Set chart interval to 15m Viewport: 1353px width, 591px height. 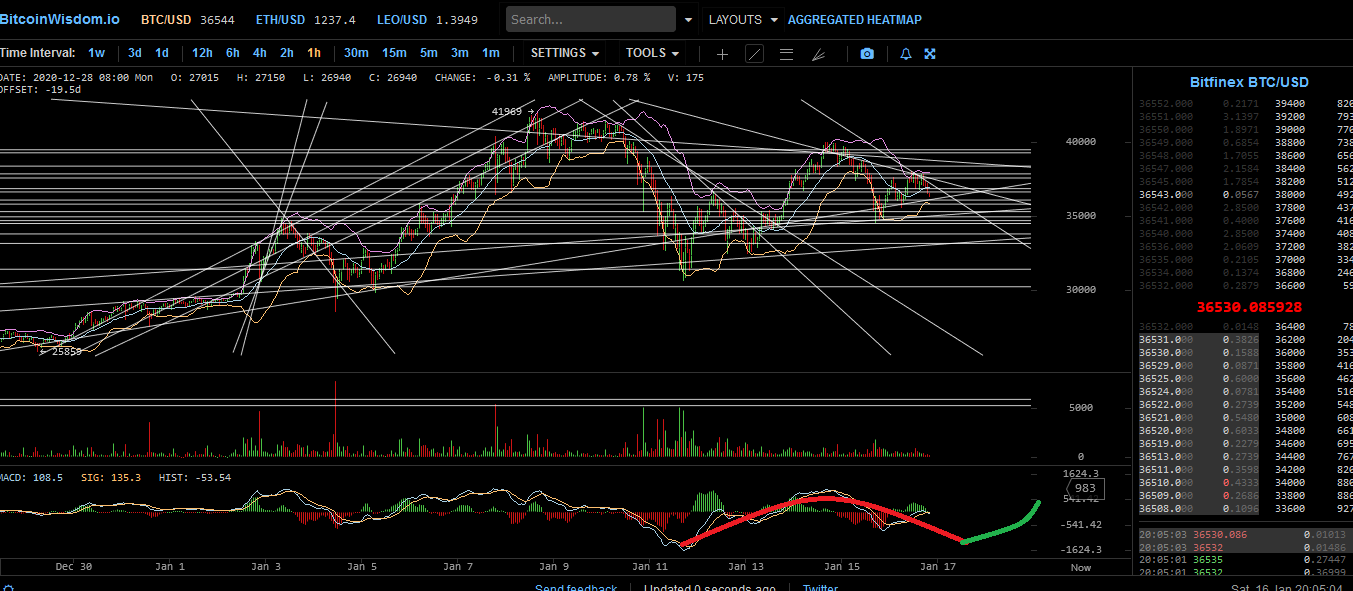[394, 53]
